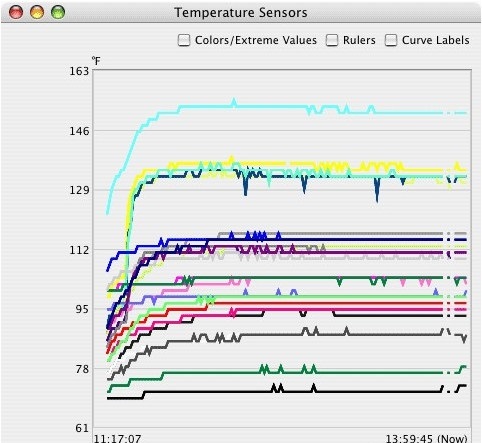Click the 163 y-axis label
This screenshot has width=482, height=443.
pos(79,71)
